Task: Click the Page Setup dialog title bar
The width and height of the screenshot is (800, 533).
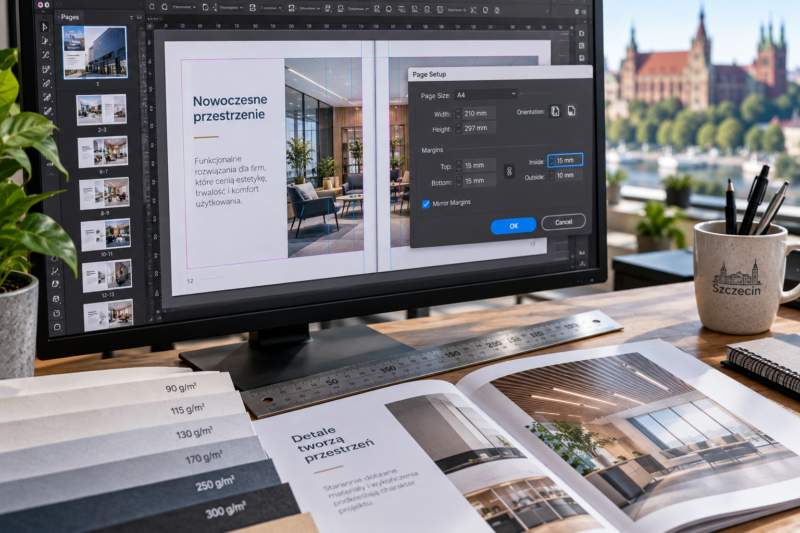Action: coord(500,73)
